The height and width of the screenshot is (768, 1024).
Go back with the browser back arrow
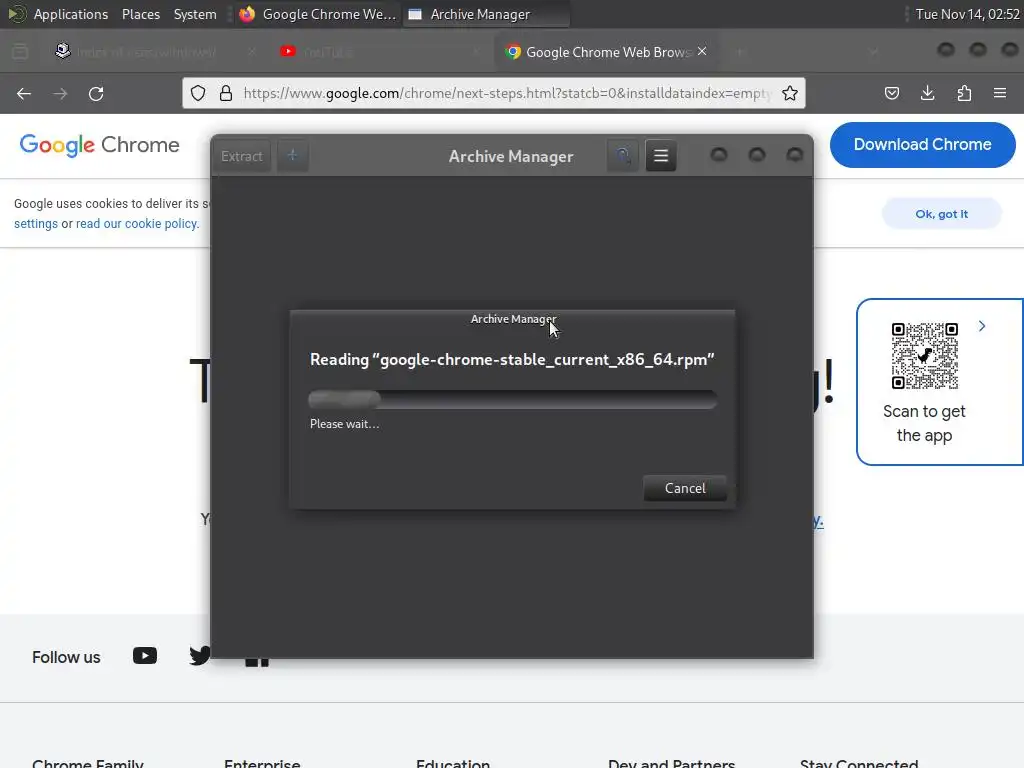(x=24, y=93)
